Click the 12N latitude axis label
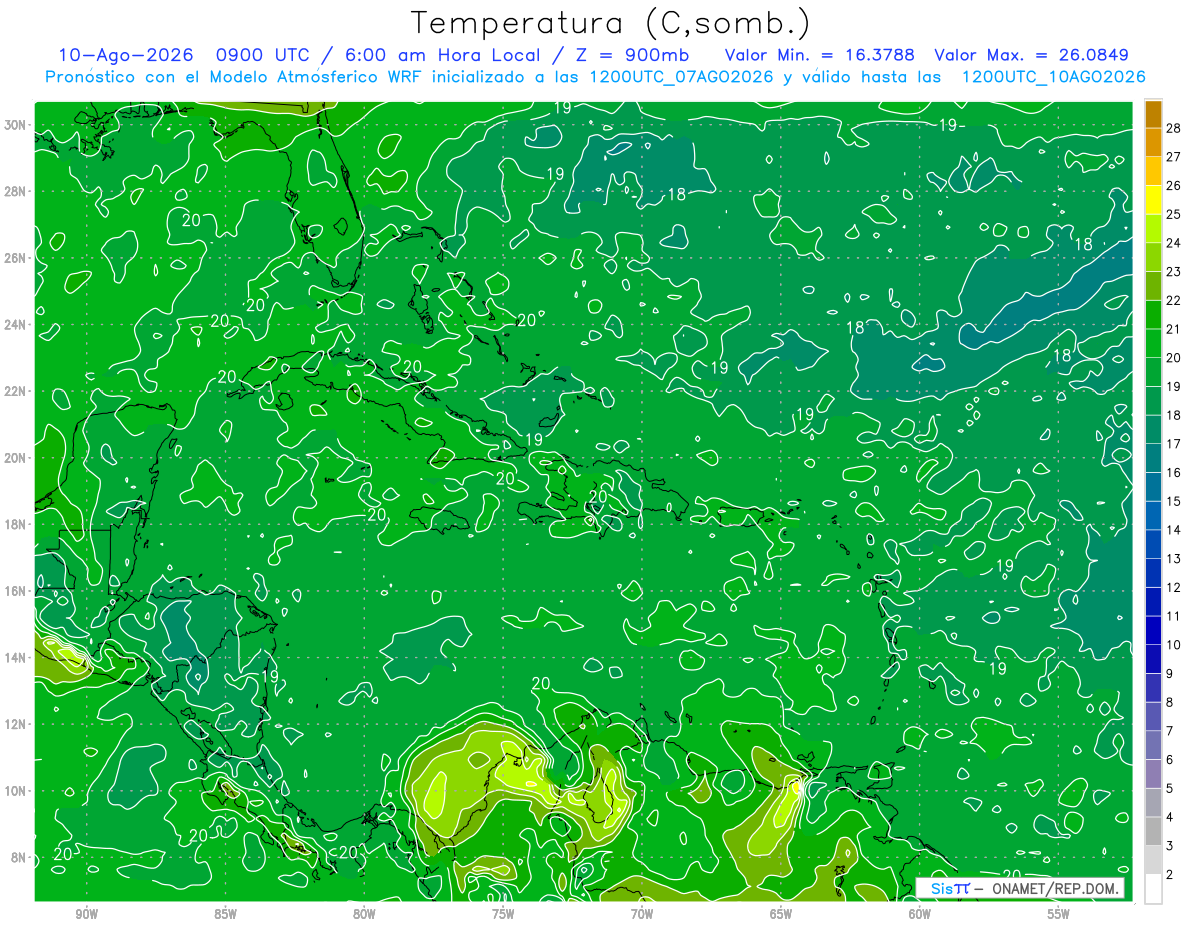This screenshot has width=1200, height=927. 16,724
